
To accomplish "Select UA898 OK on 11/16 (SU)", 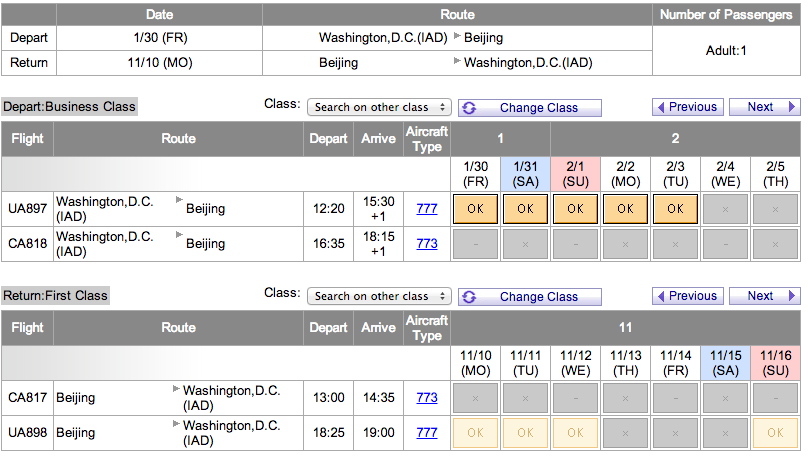I will pyautogui.click(x=776, y=433).
